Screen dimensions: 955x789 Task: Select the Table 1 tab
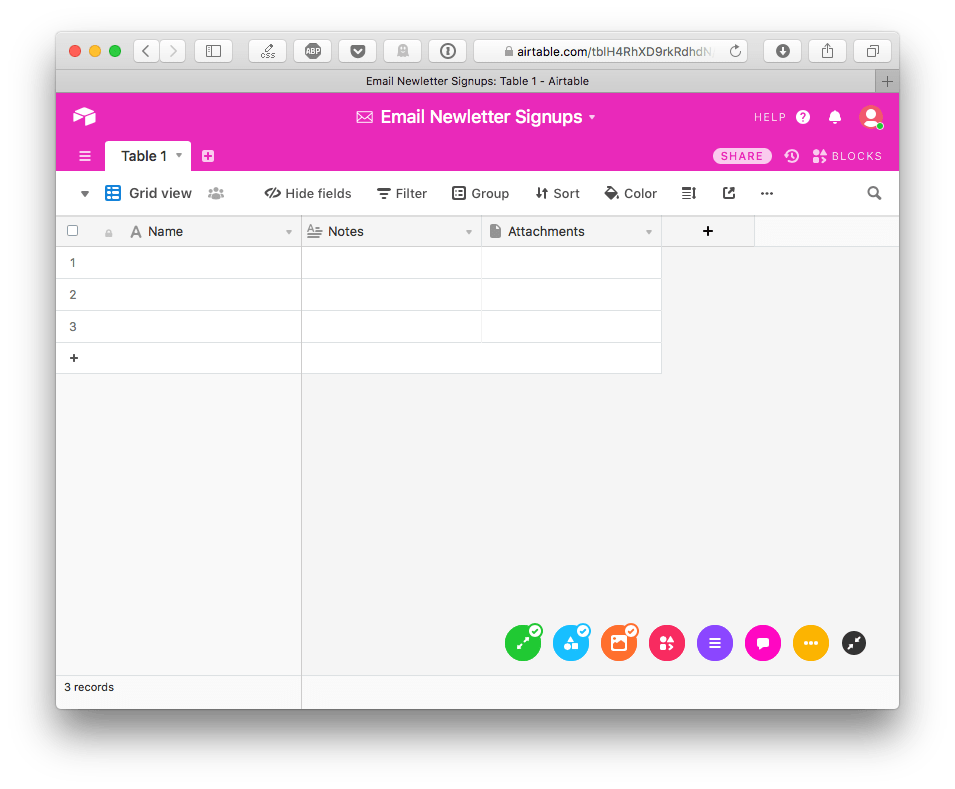(x=148, y=156)
